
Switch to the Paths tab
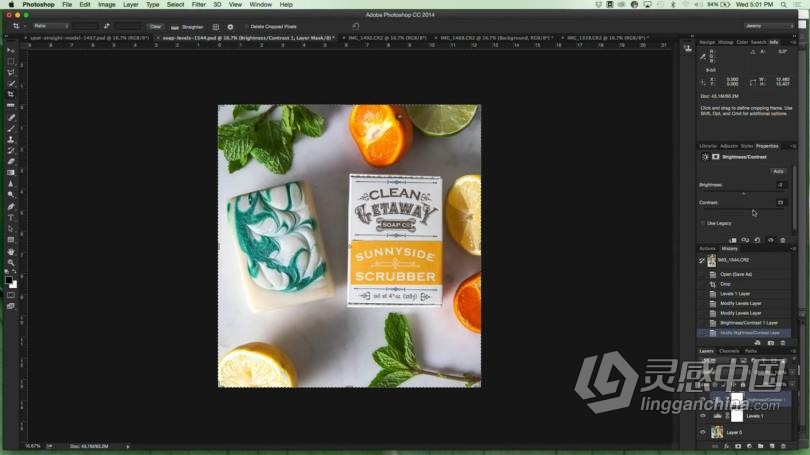751,351
